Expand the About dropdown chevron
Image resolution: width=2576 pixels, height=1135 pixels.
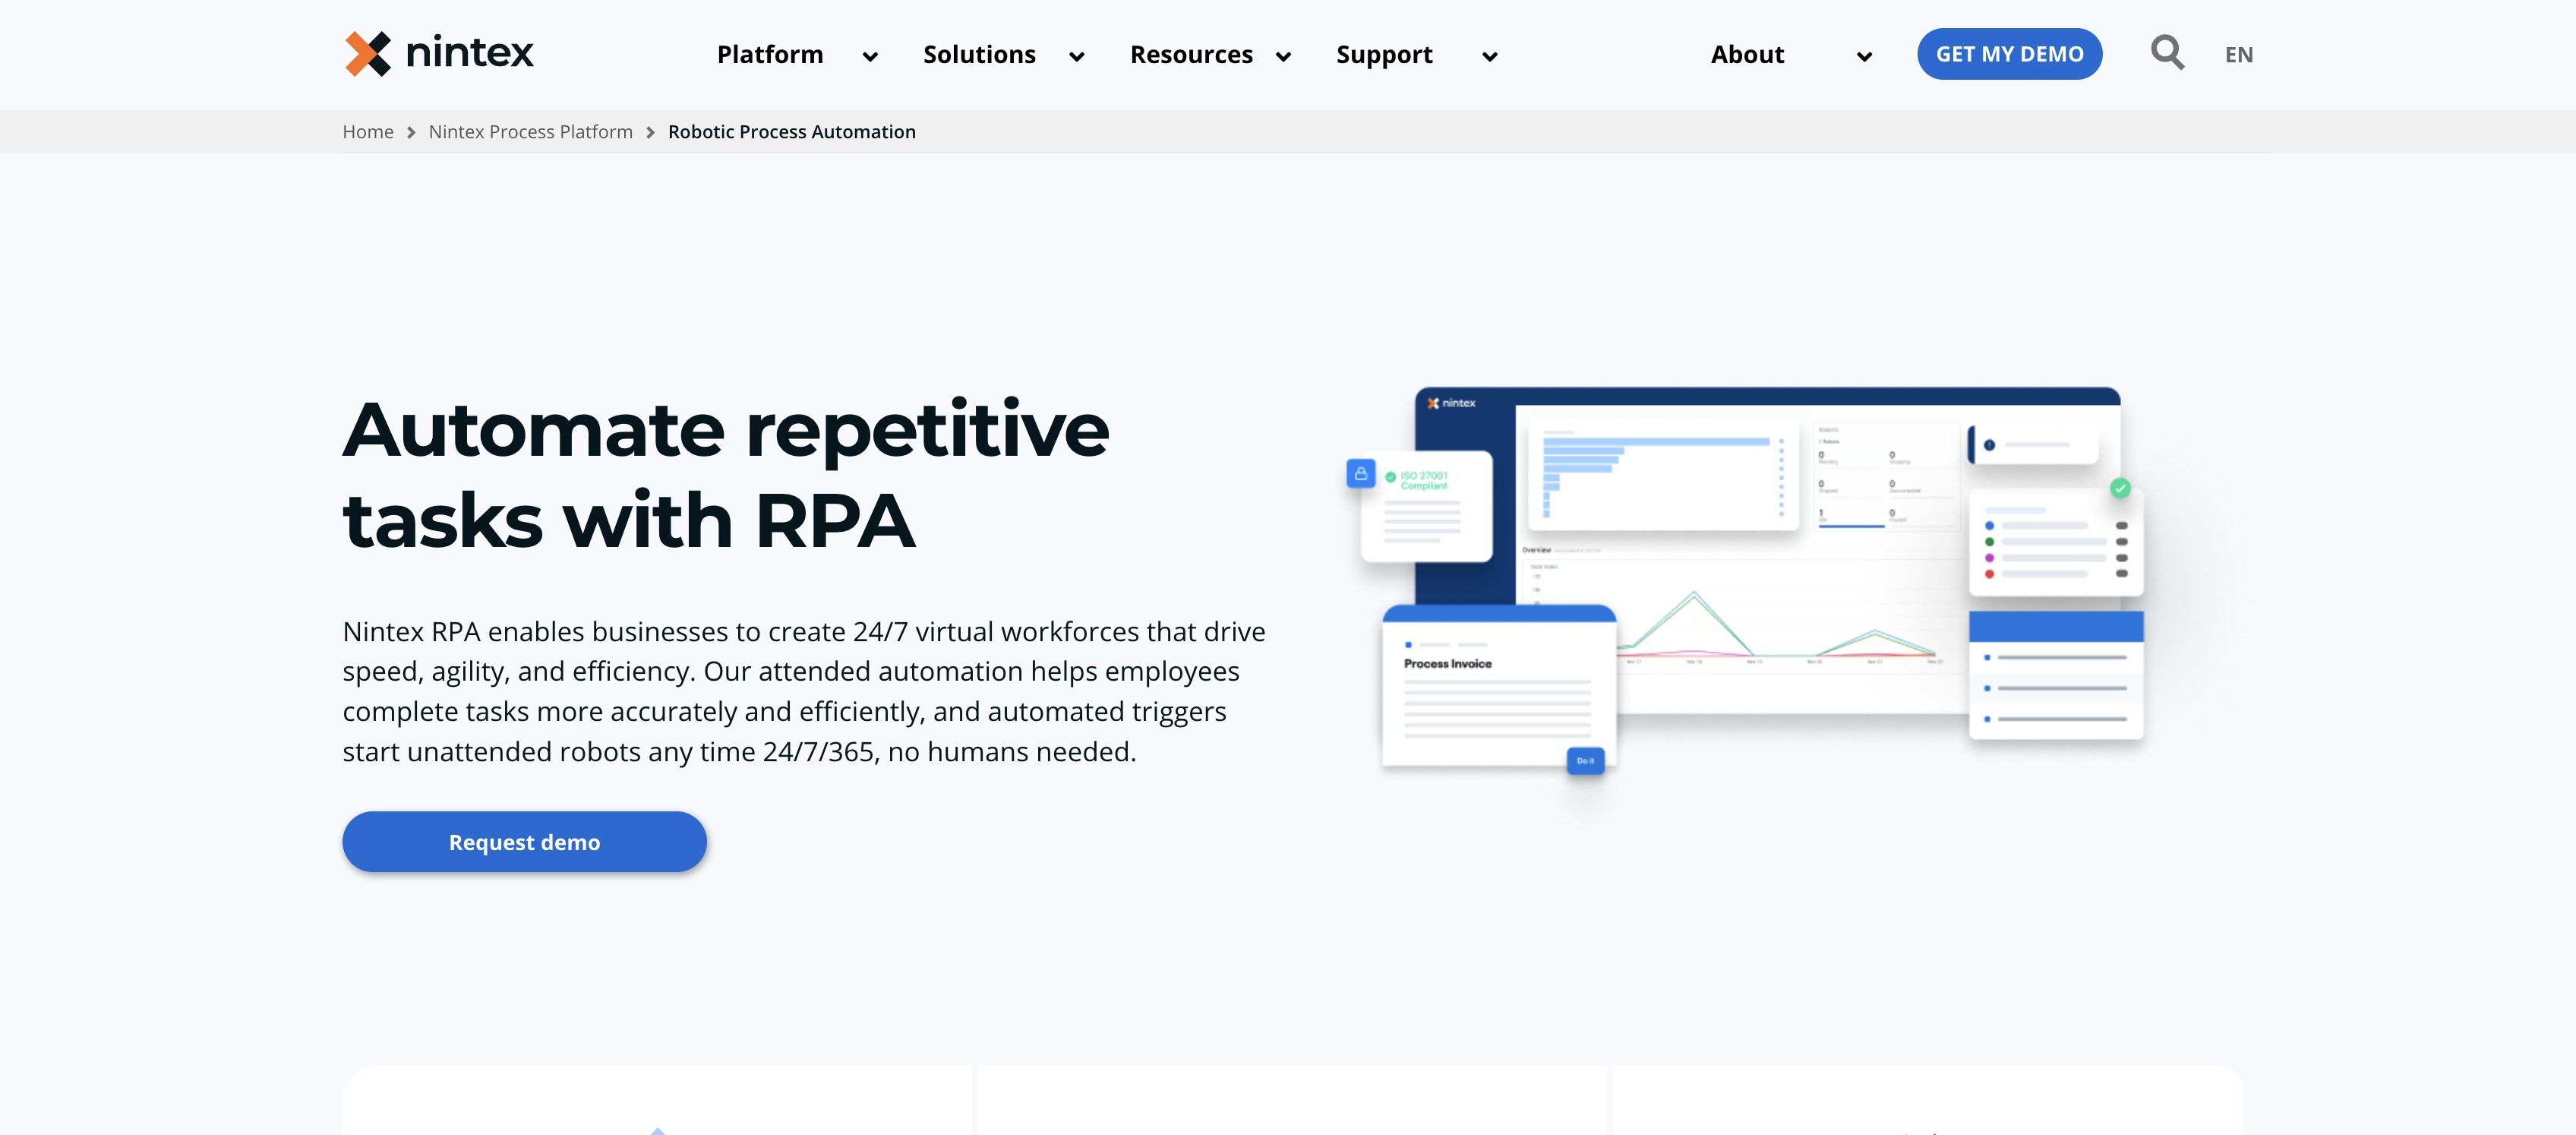tap(1864, 57)
